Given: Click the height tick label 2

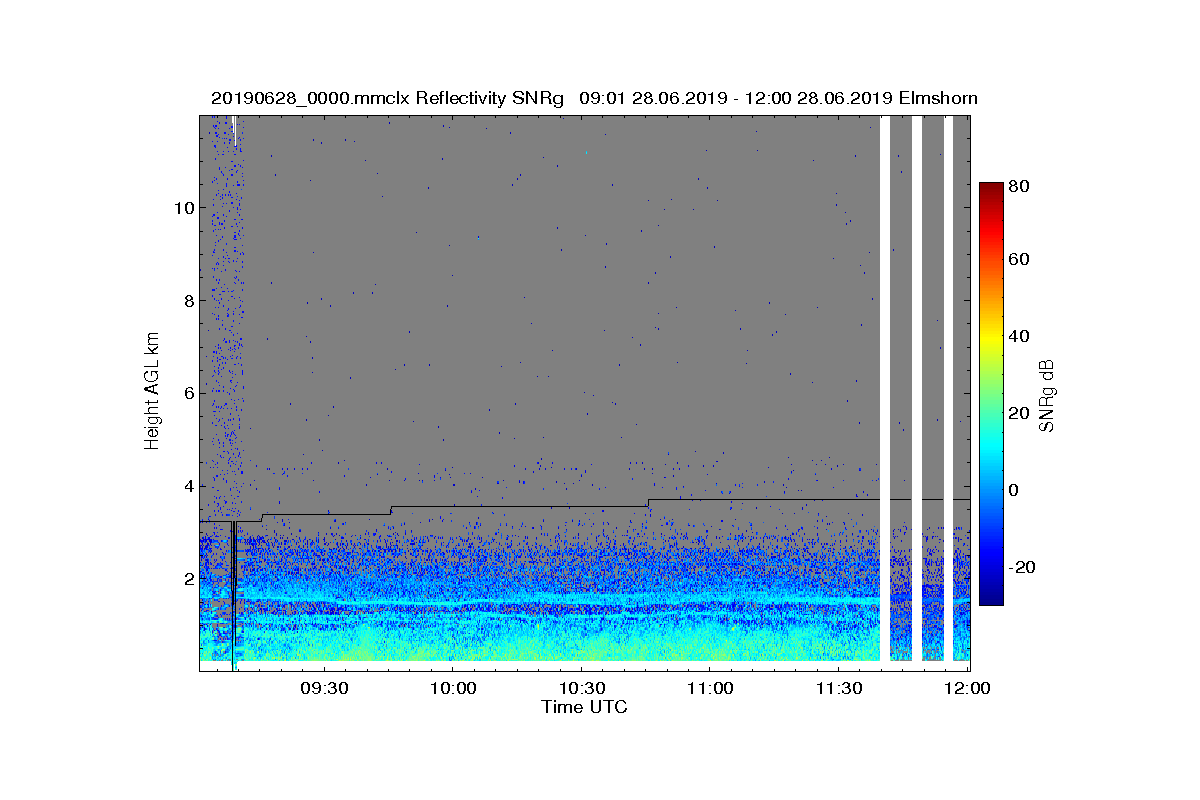Looking at the screenshot, I should [x=187, y=579].
